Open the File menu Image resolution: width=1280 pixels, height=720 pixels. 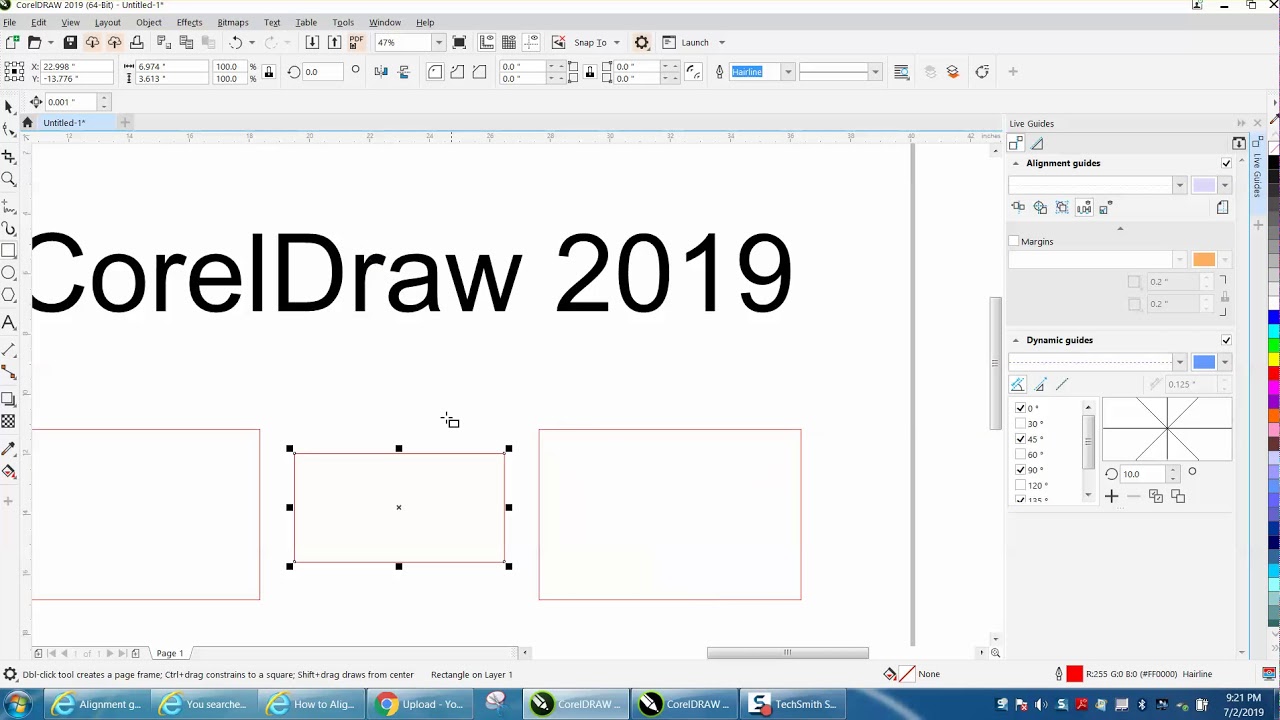click(9, 22)
